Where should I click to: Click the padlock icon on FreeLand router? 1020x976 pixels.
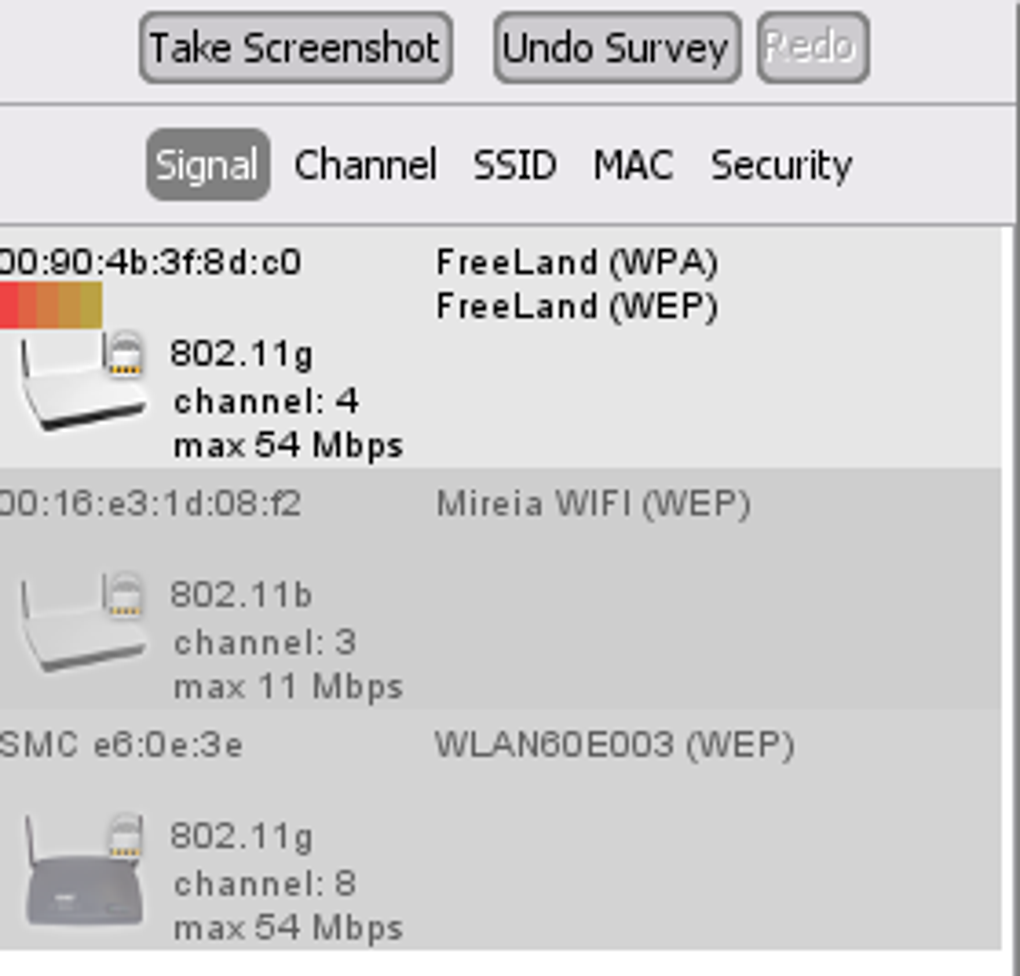(126, 353)
